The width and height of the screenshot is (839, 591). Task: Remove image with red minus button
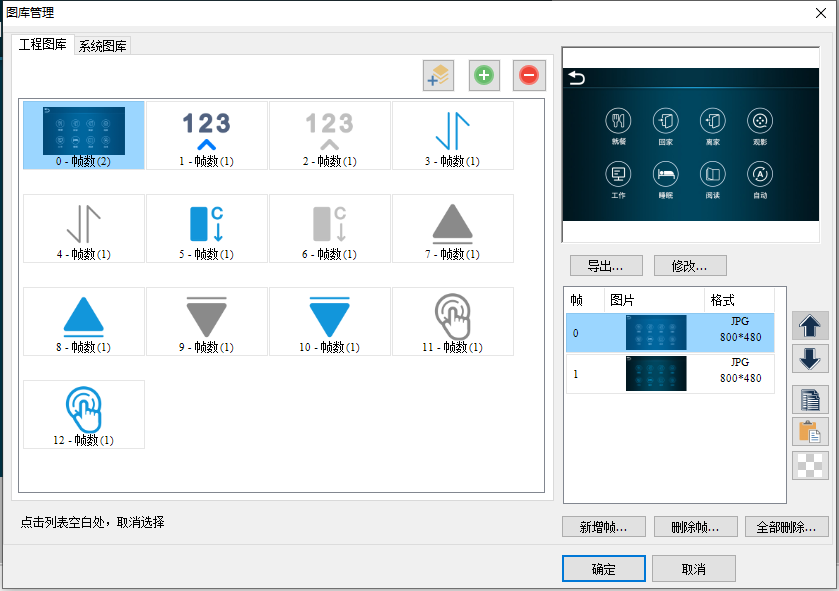[x=529, y=75]
